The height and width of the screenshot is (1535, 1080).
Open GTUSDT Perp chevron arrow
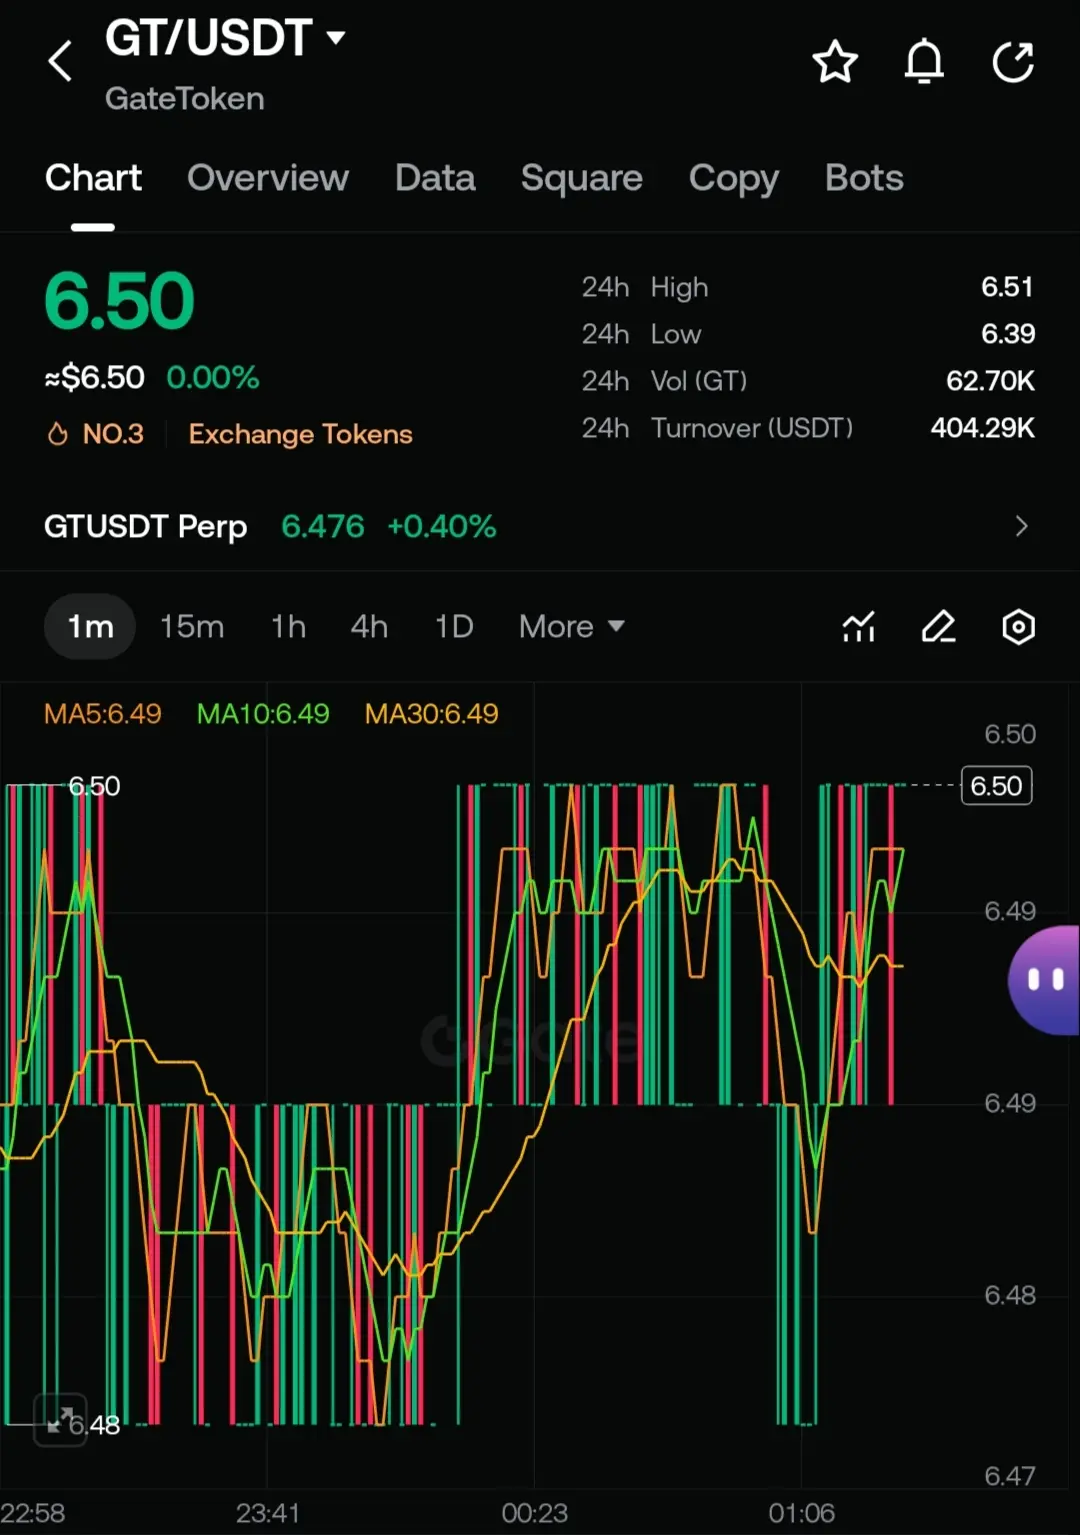click(x=1021, y=526)
